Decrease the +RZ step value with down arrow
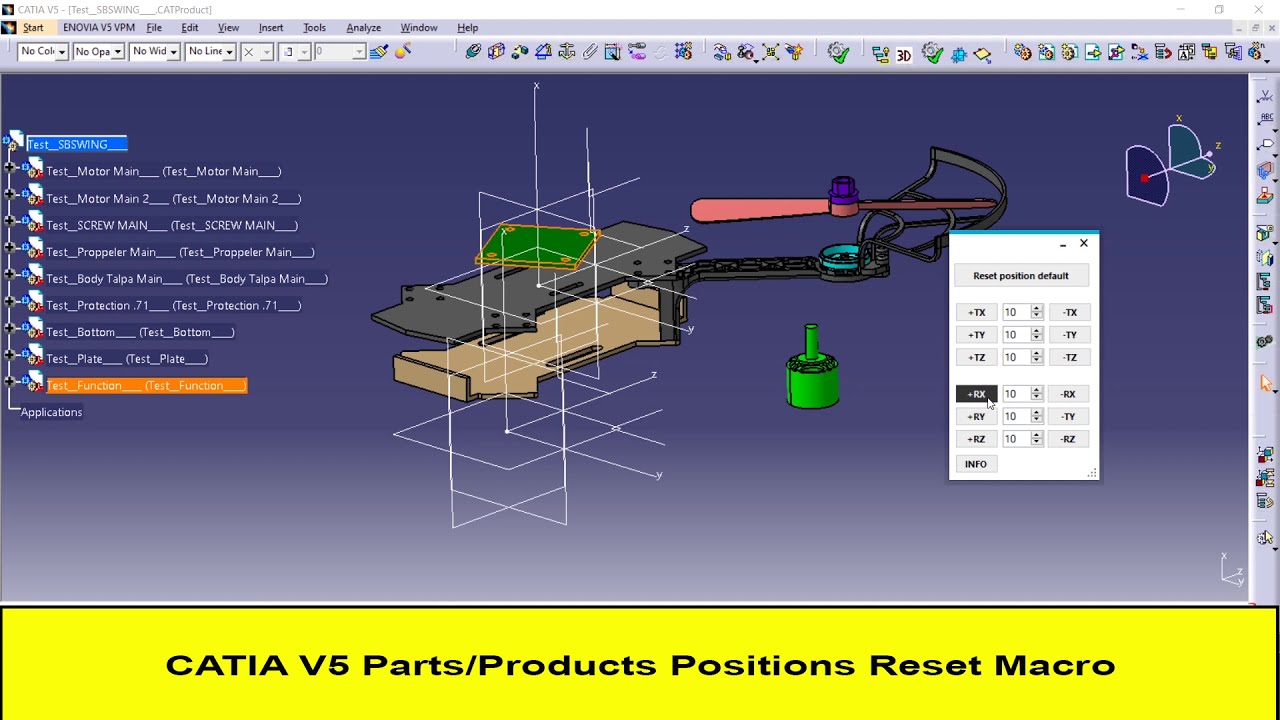The height and width of the screenshot is (720, 1280). click(x=1037, y=443)
